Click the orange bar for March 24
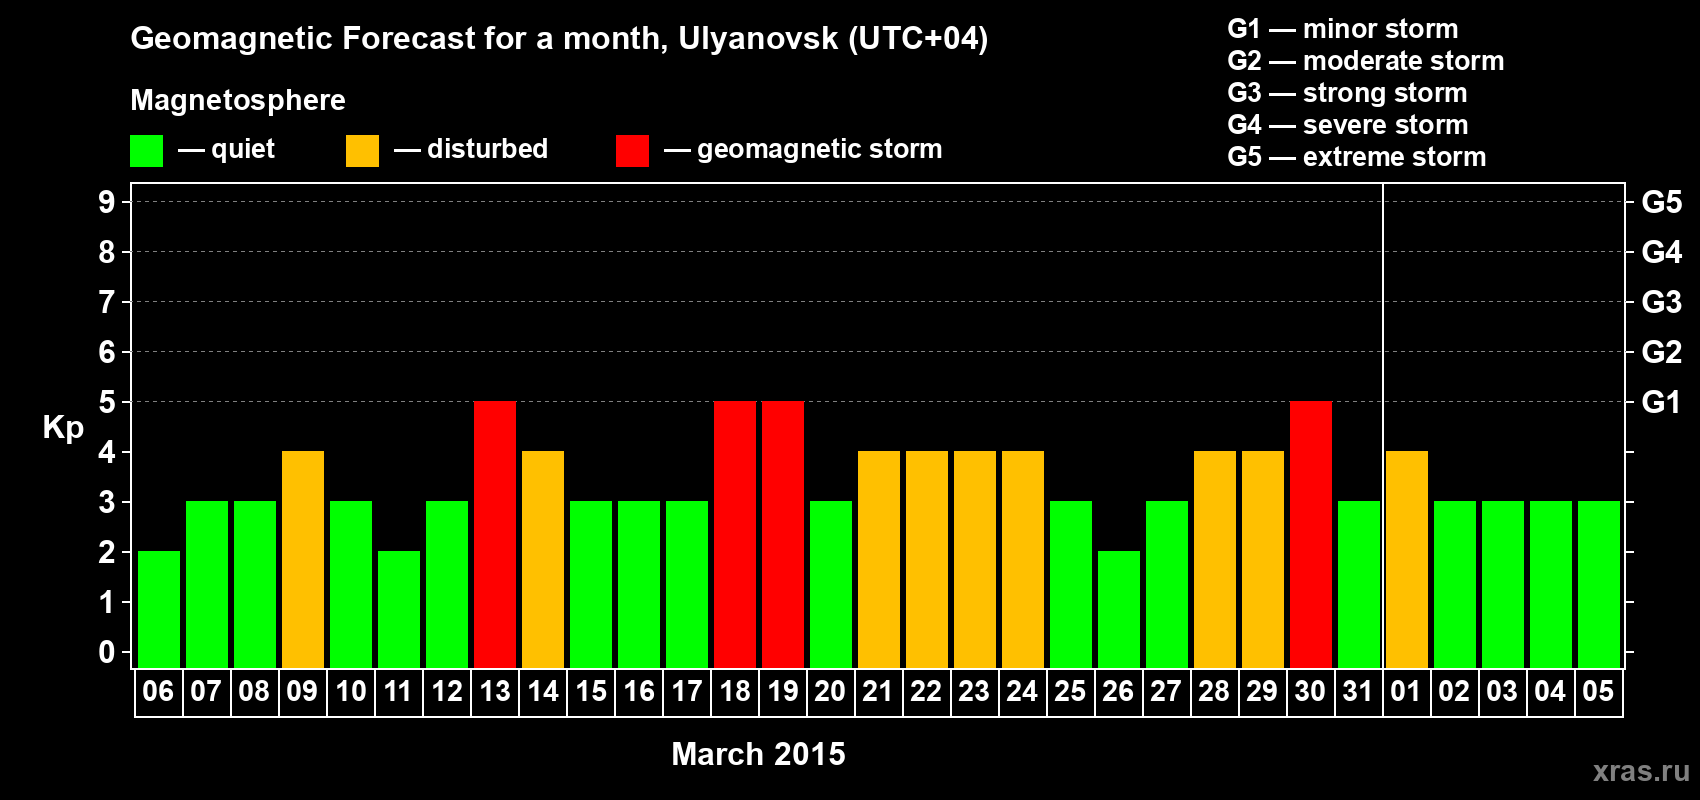 [x=1023, y=560]
